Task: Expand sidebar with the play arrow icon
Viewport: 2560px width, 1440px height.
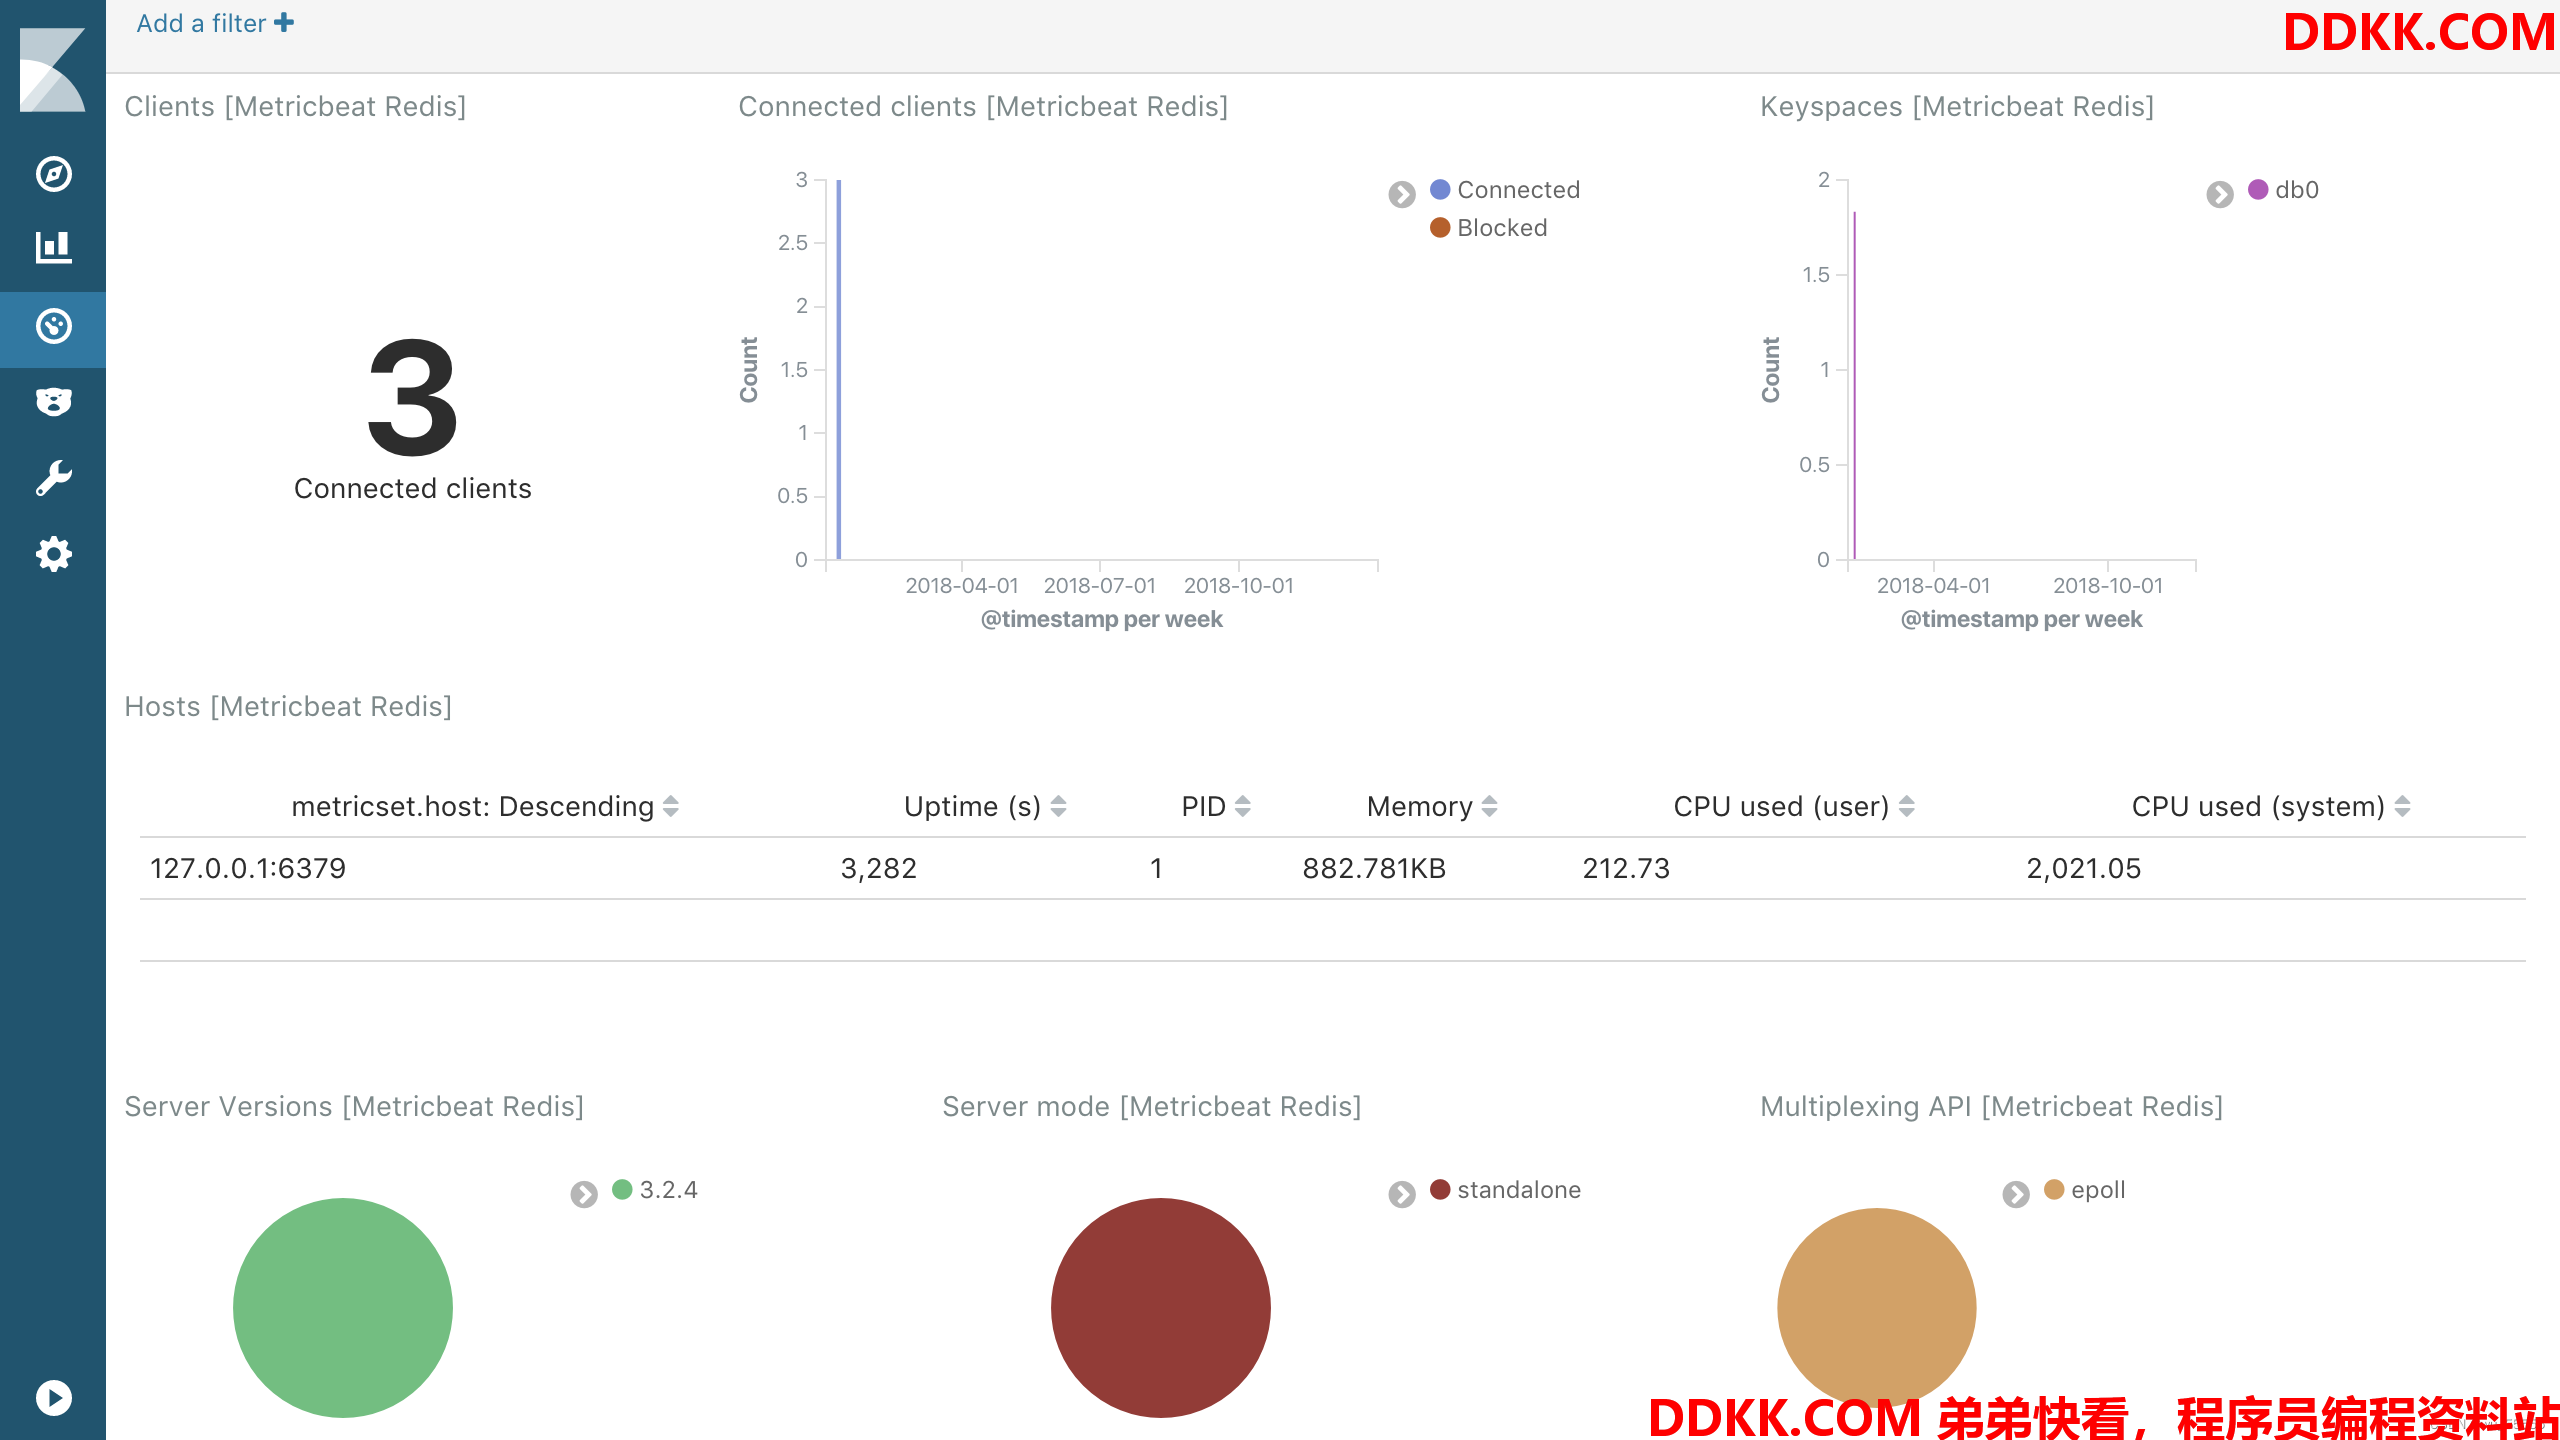Action: point(53,1397)
